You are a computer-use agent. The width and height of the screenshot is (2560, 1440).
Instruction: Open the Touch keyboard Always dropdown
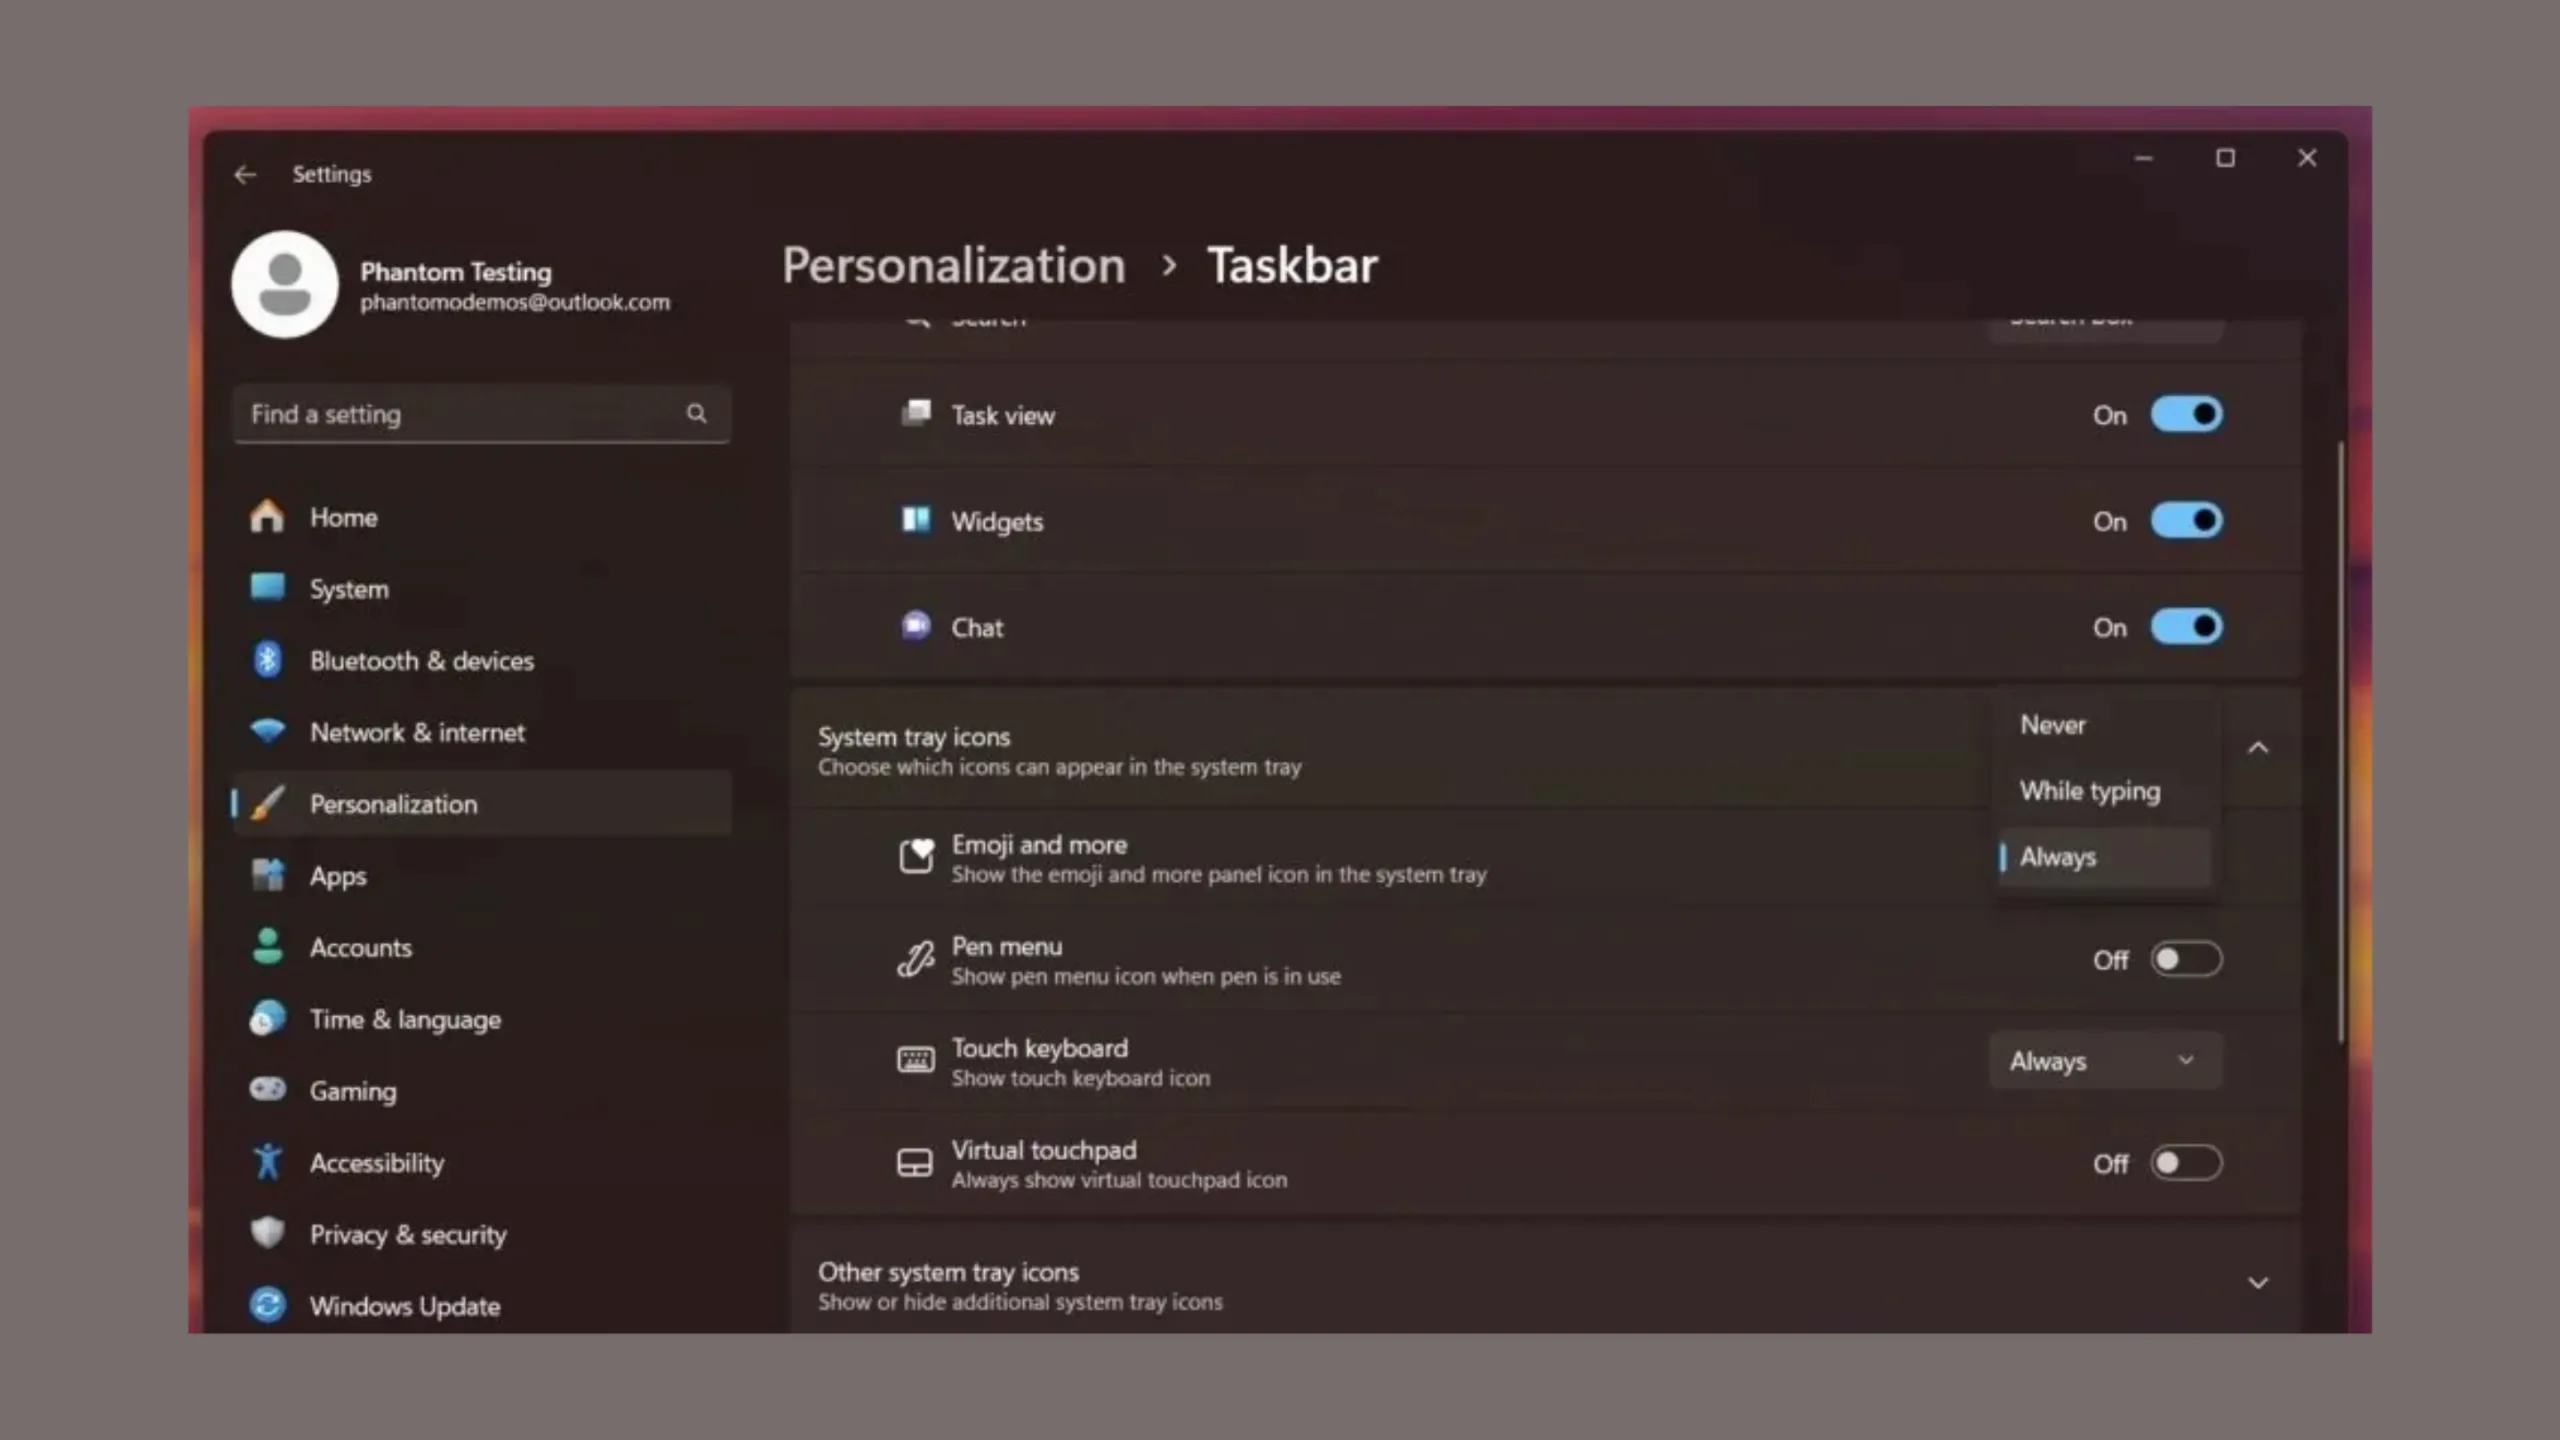point(2106,1061)
